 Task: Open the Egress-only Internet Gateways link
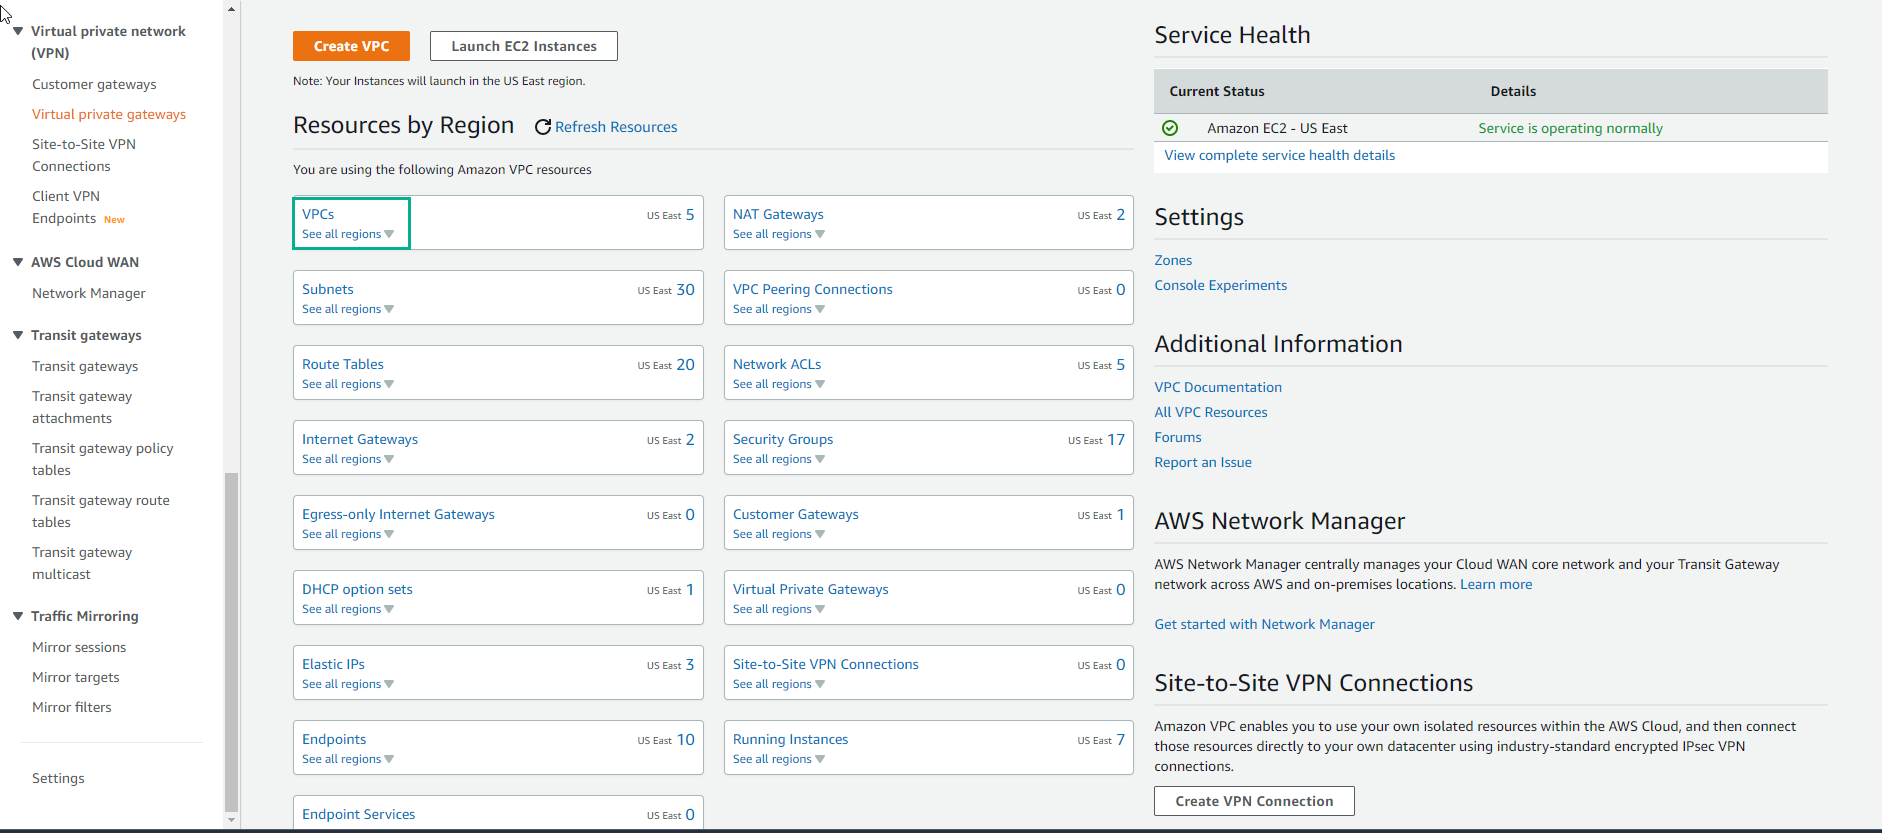click(398, 514)
